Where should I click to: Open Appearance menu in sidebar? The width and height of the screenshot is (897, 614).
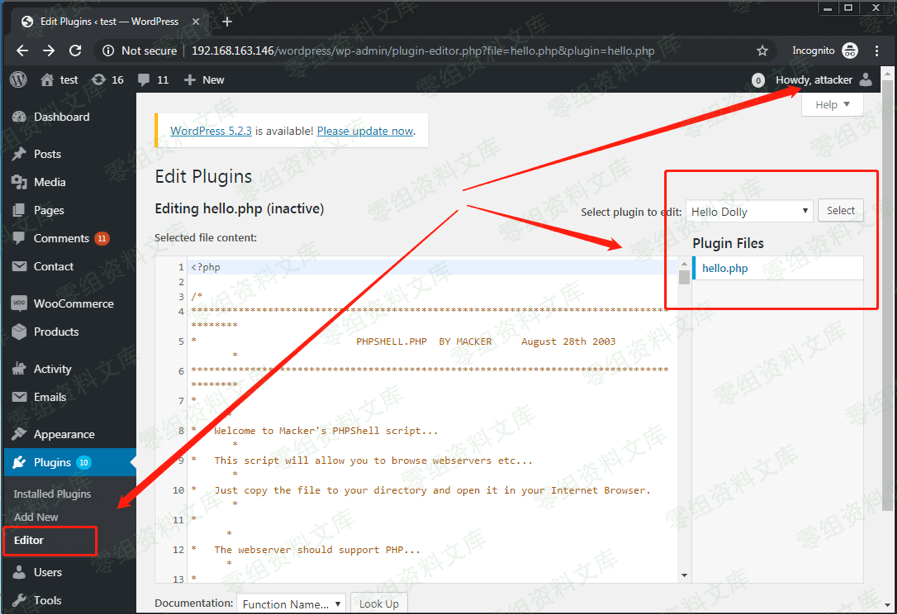64,434
